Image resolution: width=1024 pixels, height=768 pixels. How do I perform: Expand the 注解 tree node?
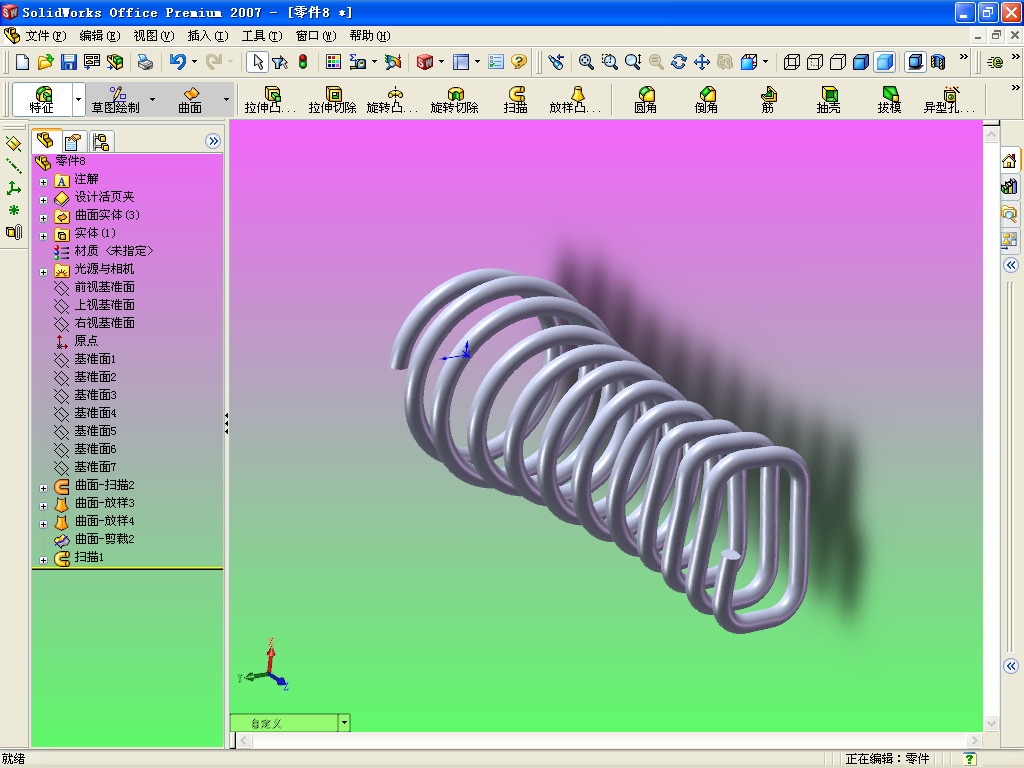coord(43,182)
